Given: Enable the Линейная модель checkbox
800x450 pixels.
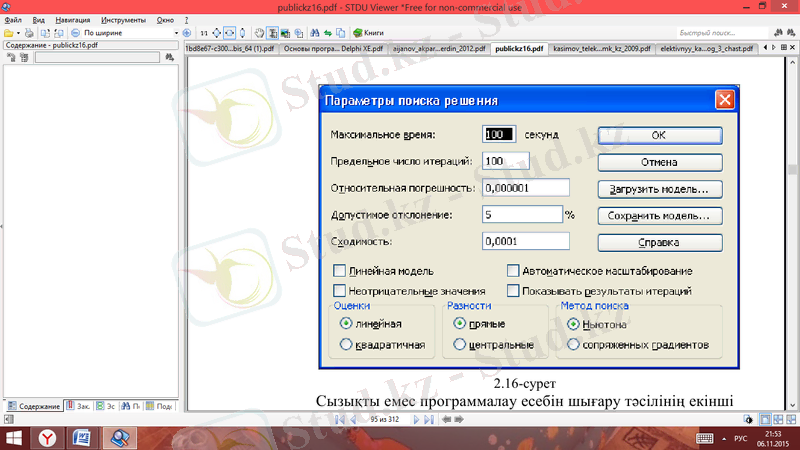Looking at the screenshot, I should [x=340, y=271].
